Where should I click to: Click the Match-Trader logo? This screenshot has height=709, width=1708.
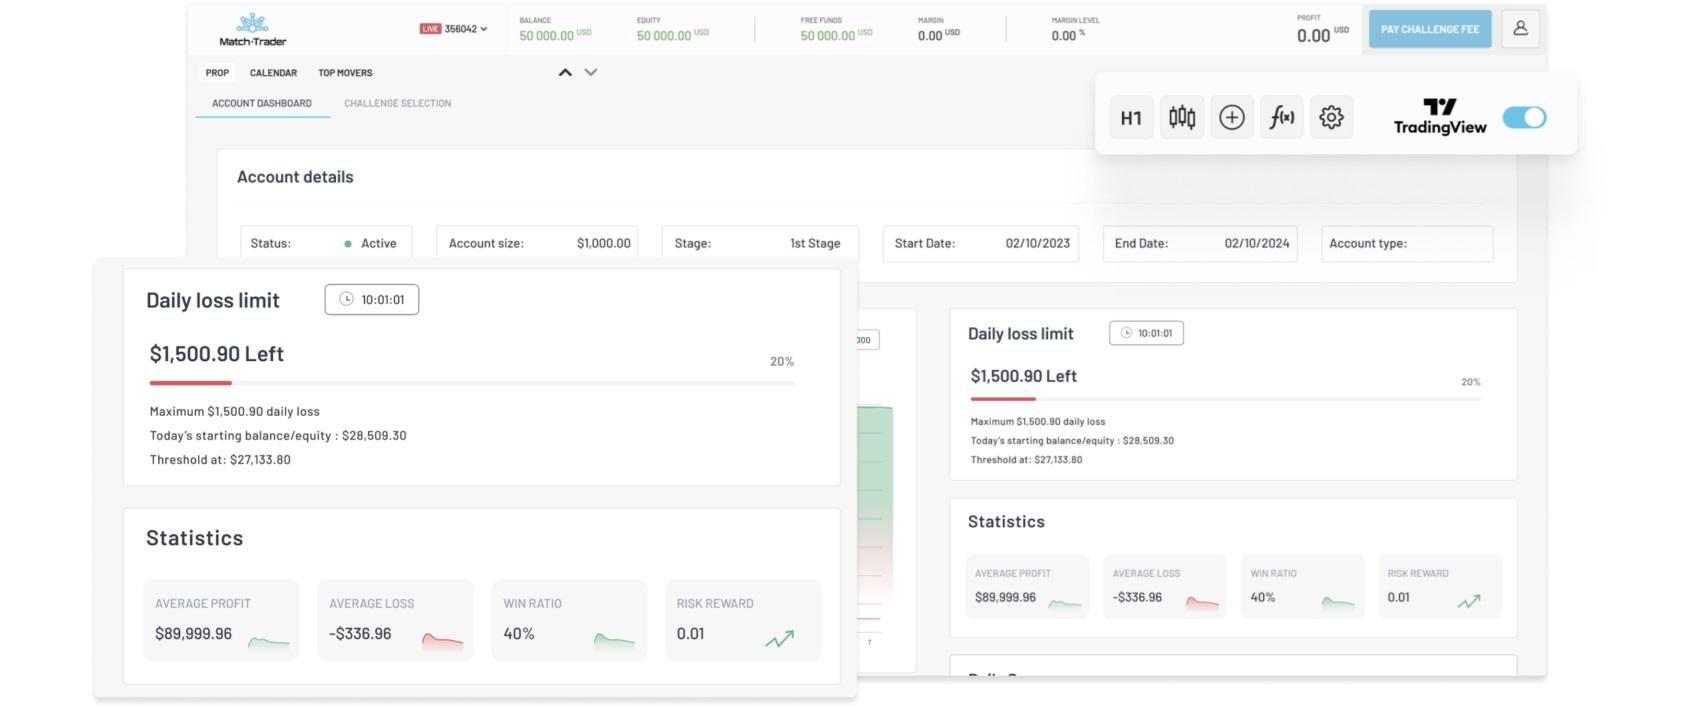click(252, 29)
